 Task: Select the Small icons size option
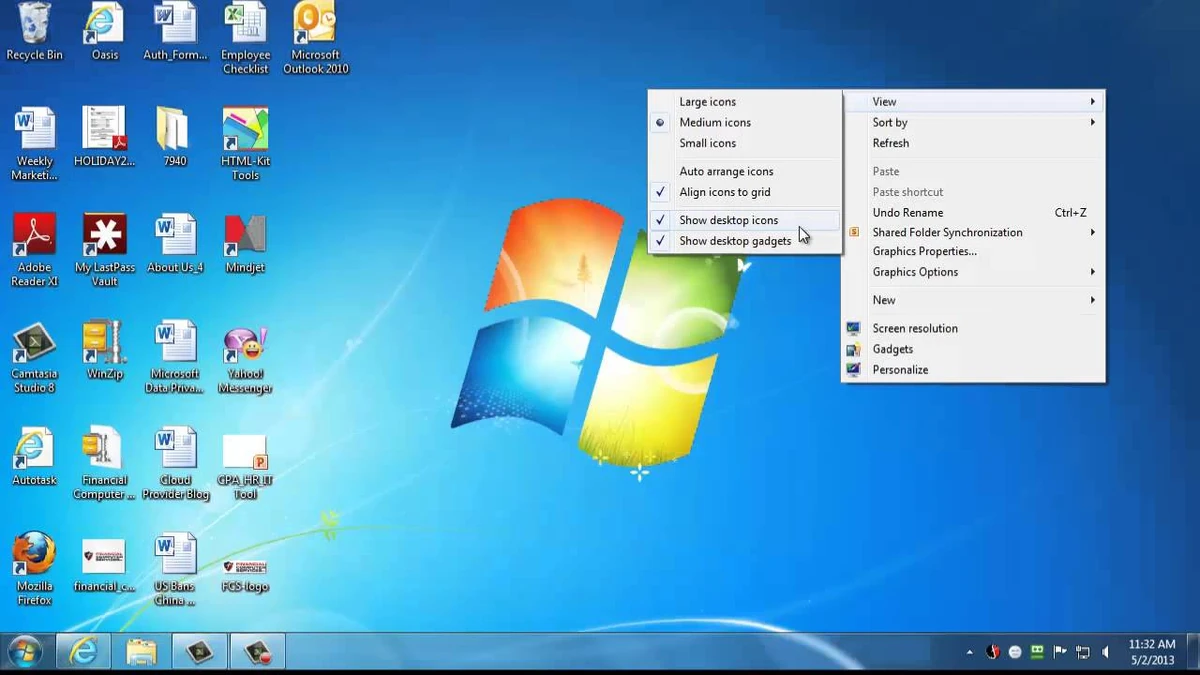pos(707,143)
